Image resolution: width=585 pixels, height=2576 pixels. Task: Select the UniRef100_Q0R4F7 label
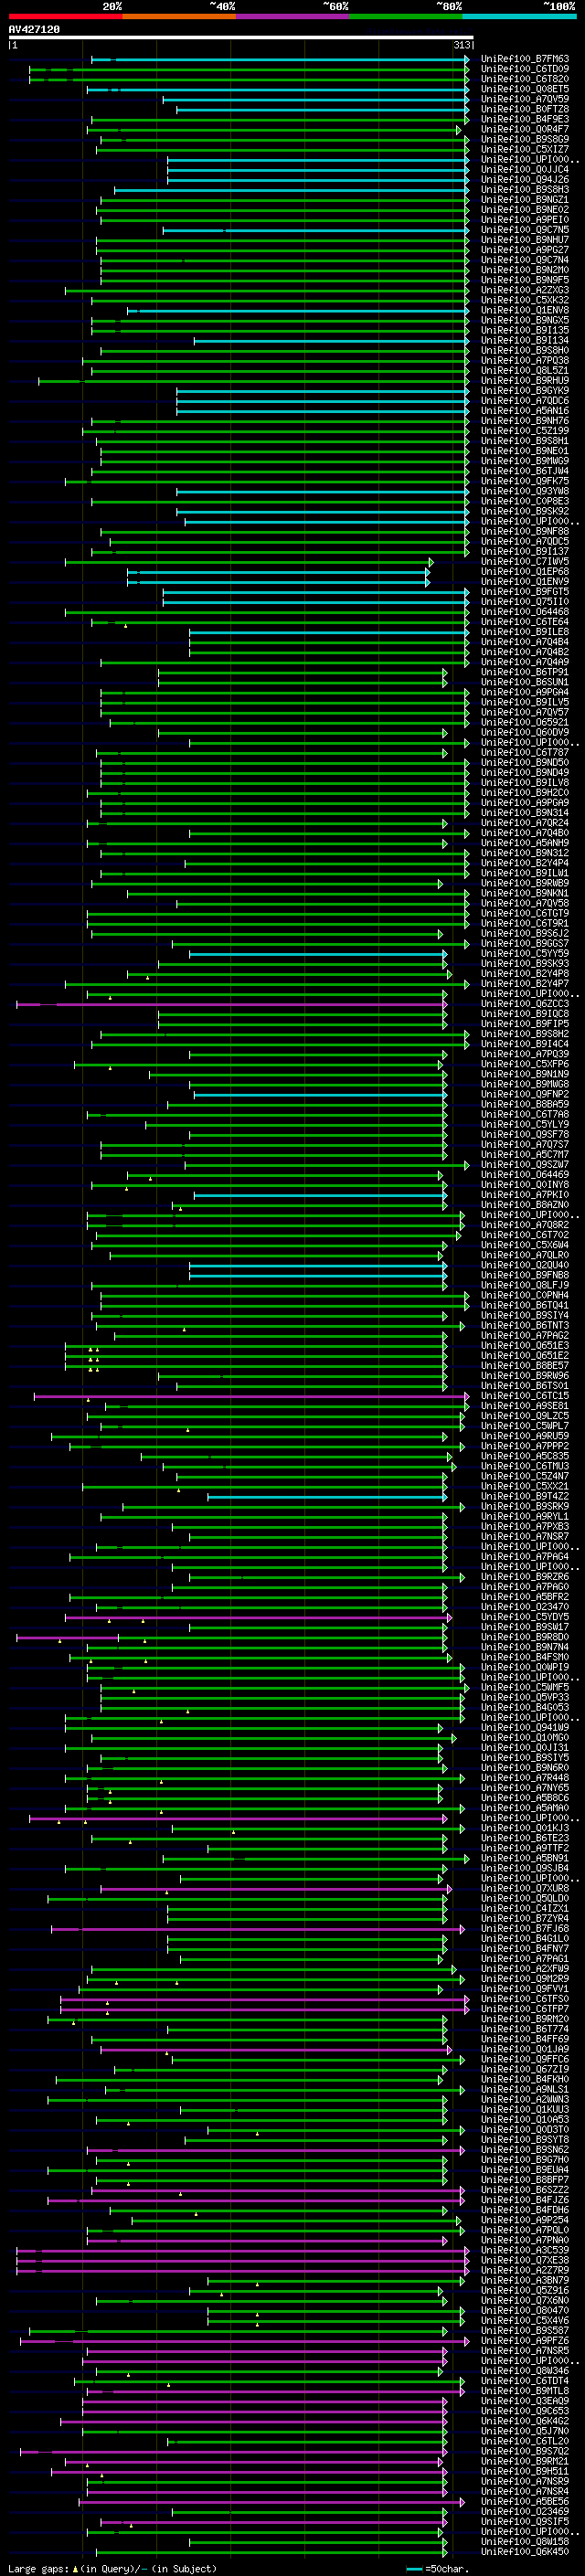coord(525,129)
